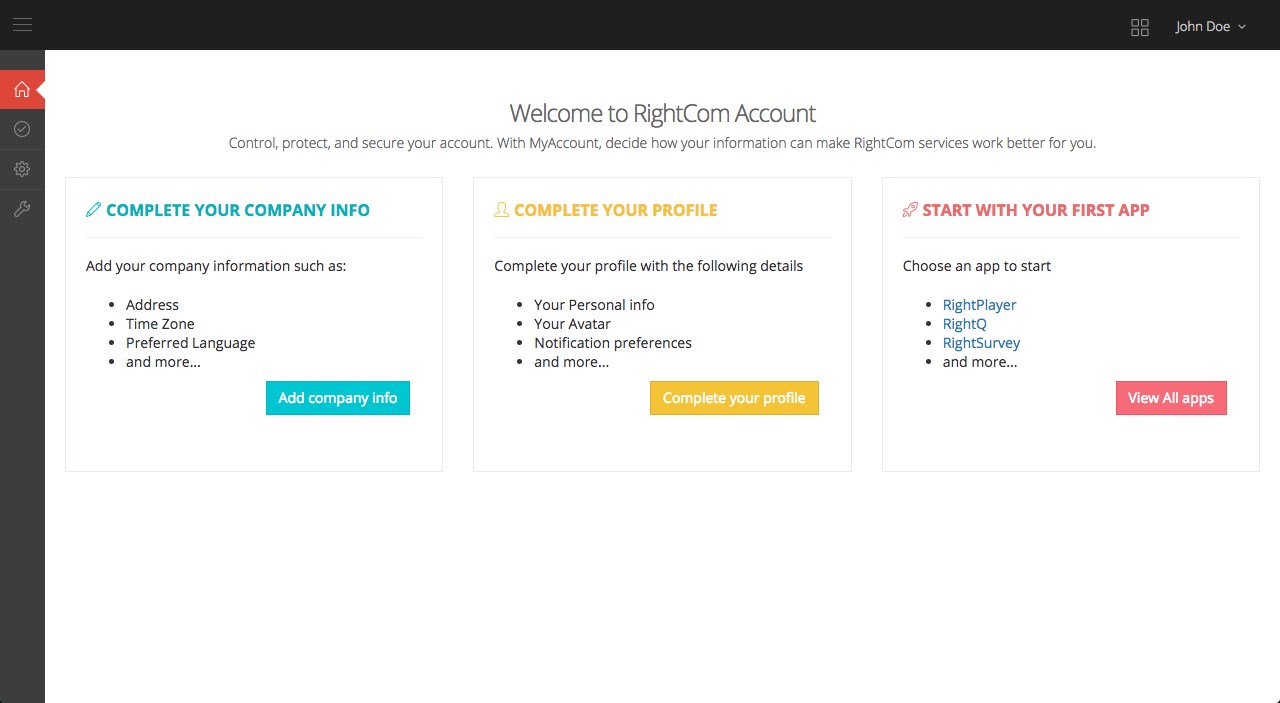Click the user icon beside Complete Your Profile
This screenshot has width=1280, height=703.
pos(502,210)
